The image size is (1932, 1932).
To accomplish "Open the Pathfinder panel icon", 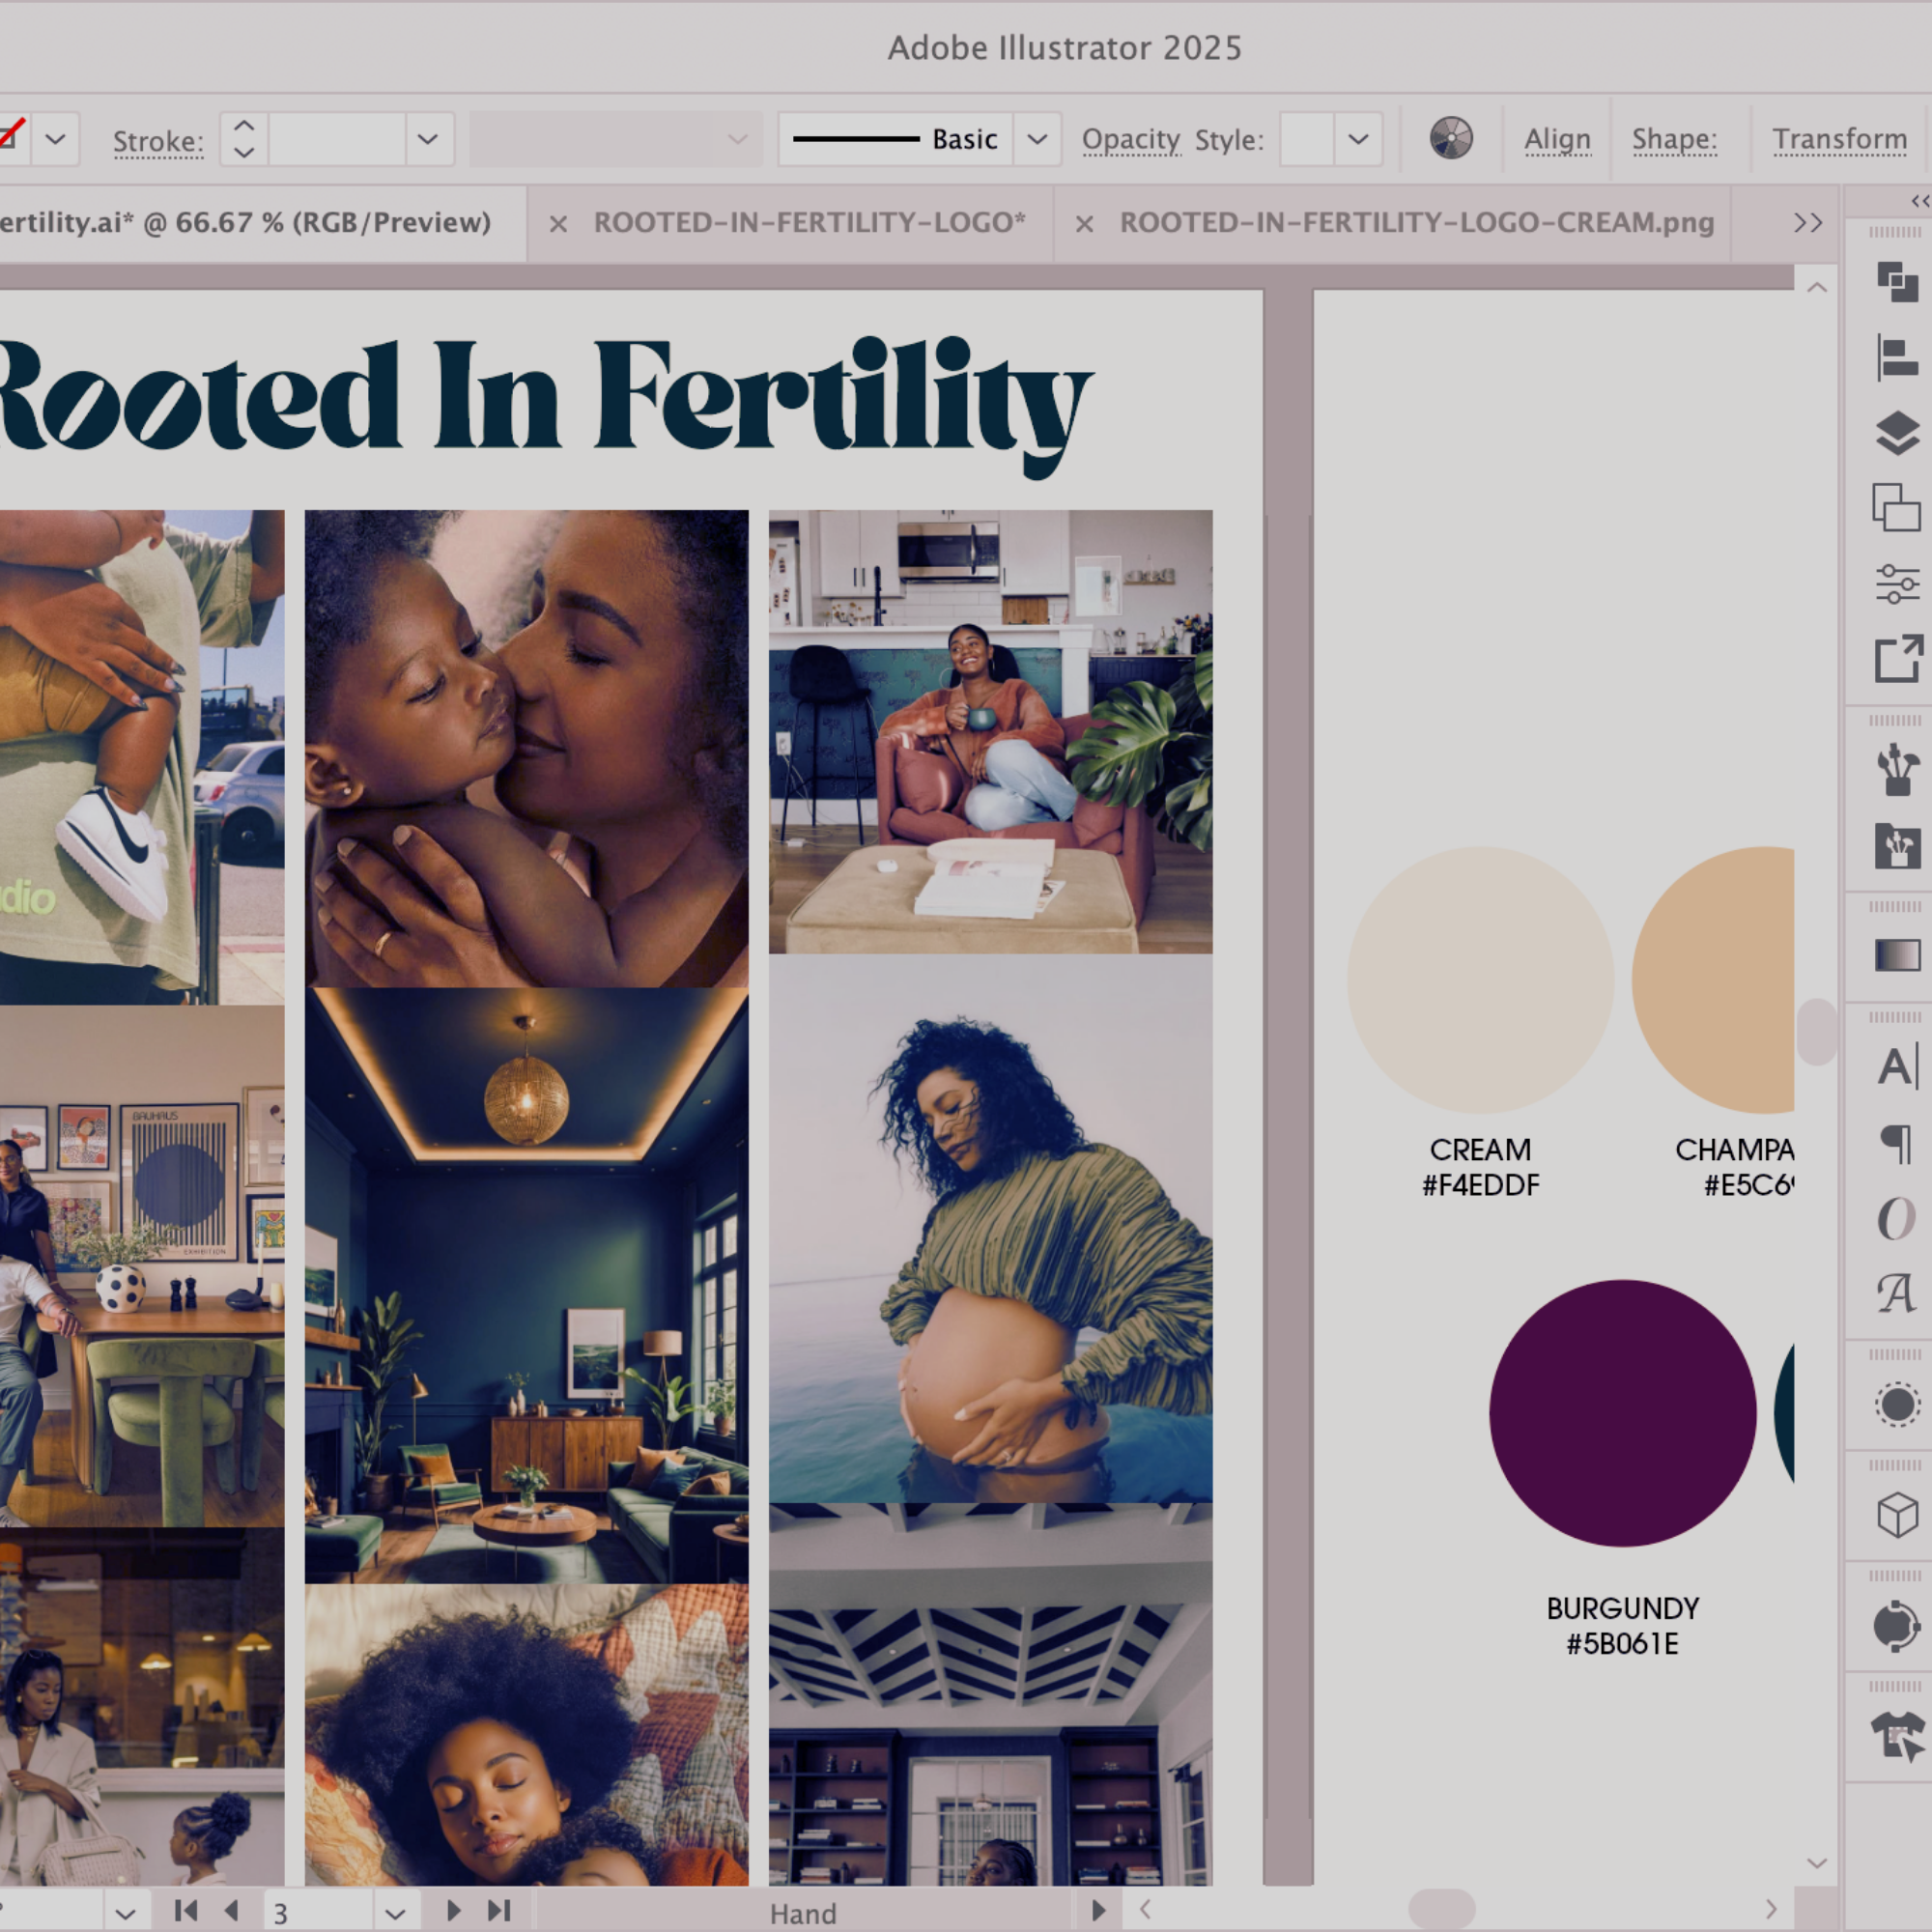I will click(x=1897, y=281).
